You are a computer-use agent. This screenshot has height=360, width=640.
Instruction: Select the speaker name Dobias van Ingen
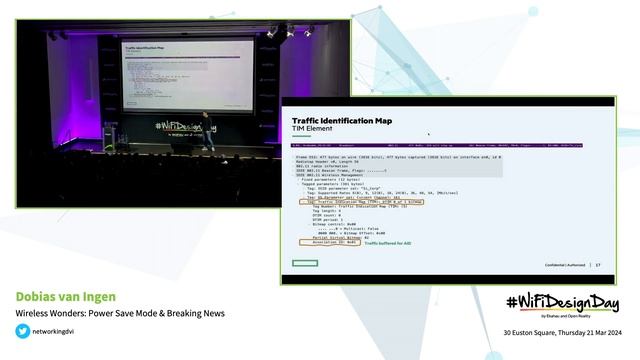(x=66, y=296)
